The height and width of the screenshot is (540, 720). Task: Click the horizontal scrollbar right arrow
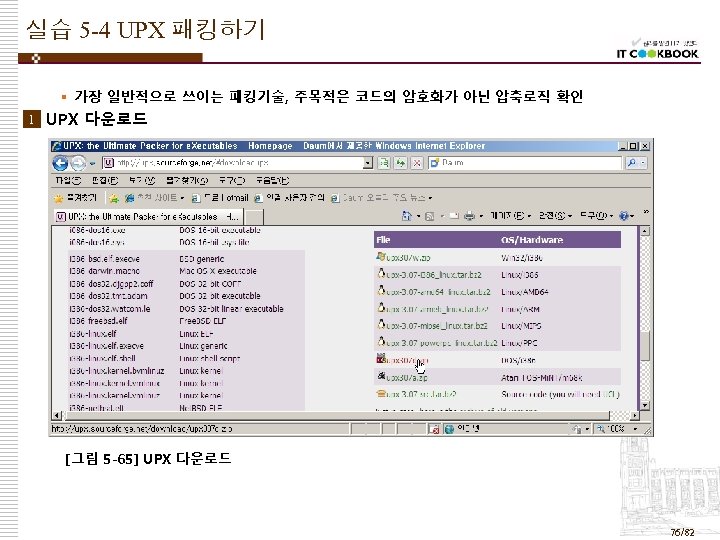635,416
